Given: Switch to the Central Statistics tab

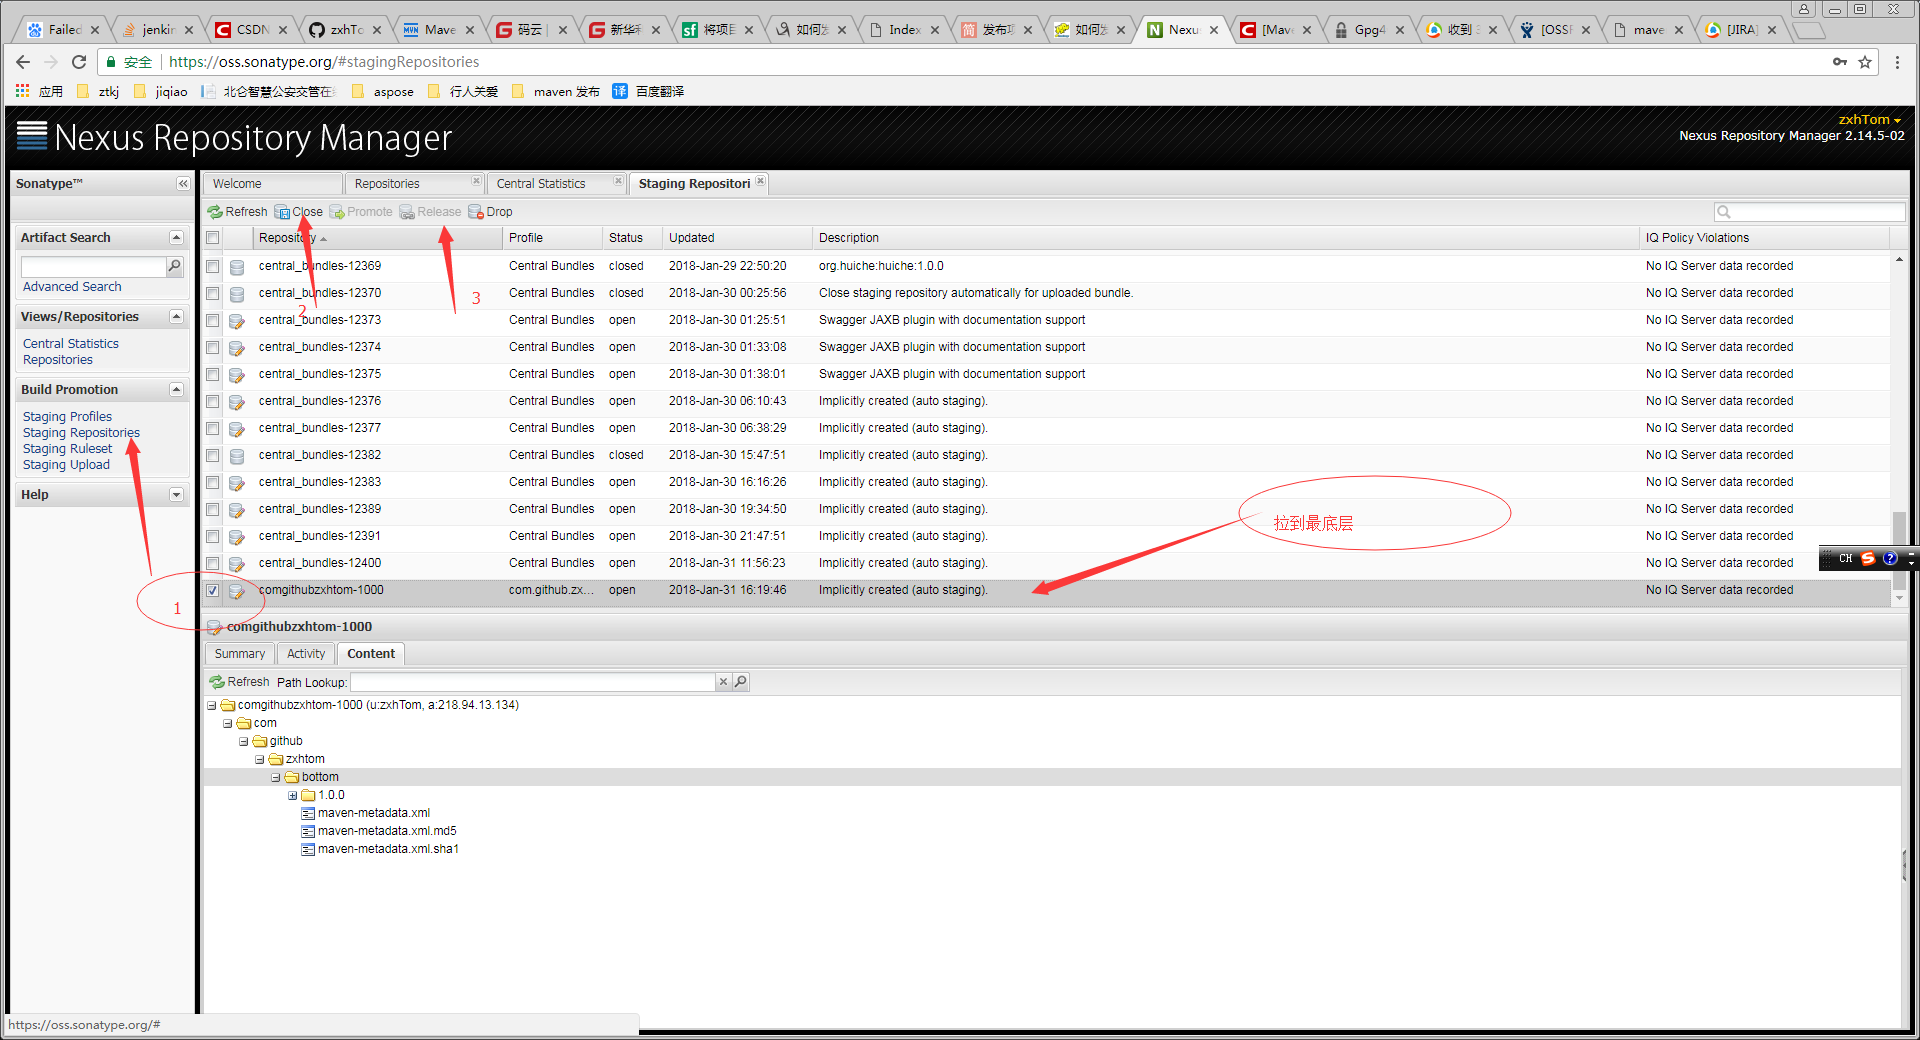Looking at the screenshot, I should point(548,184).
